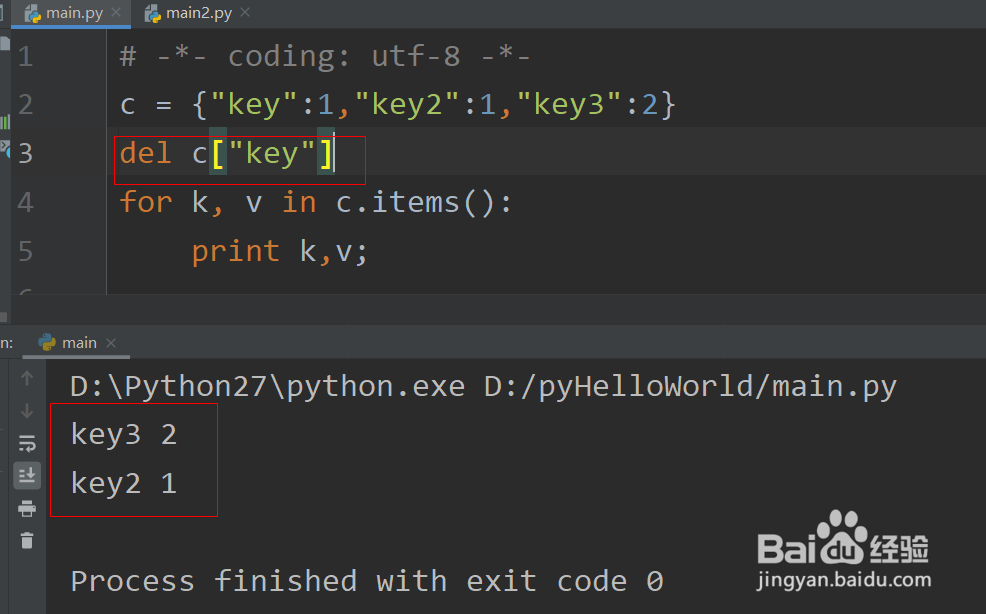Click the down arrow in Run panel
This screenshot has width=986, height=614.
click(x=27, y=410)
